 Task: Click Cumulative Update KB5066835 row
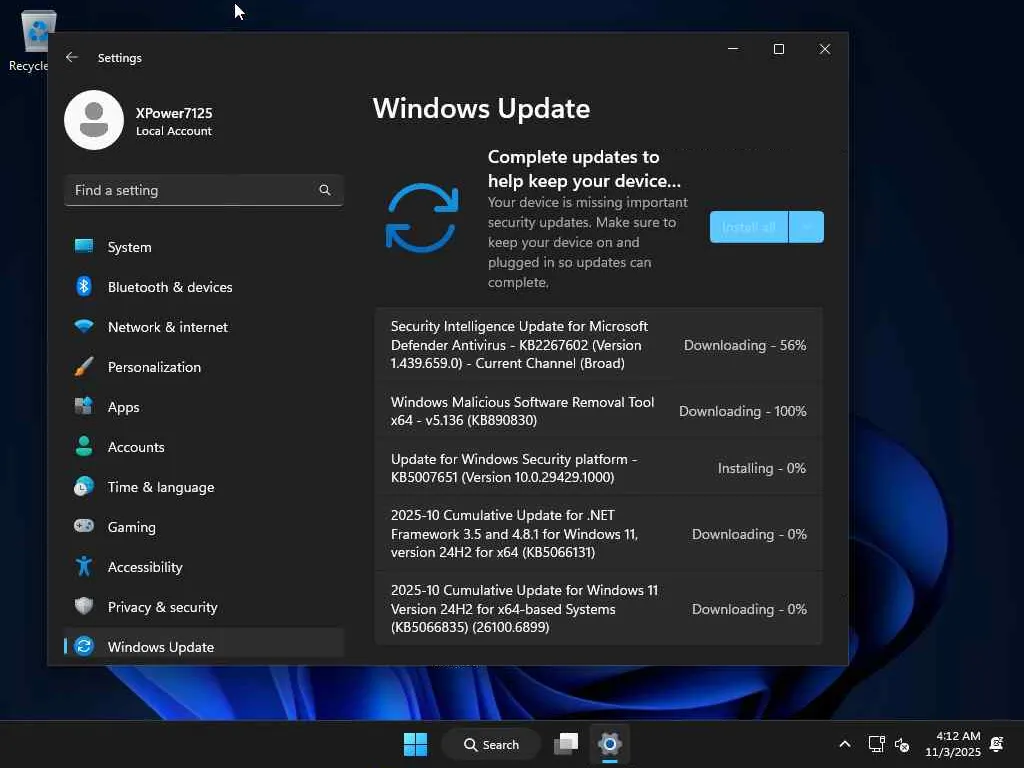point(599,609)
